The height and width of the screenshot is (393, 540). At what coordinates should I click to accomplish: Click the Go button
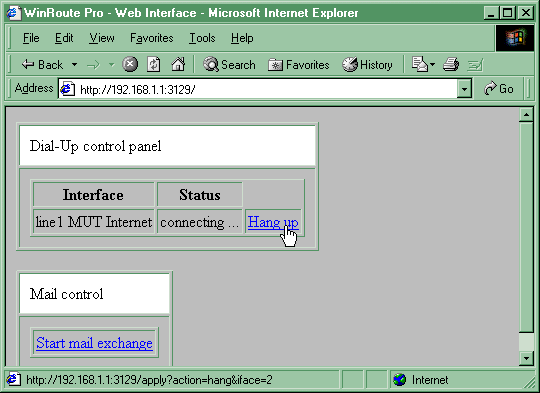click(x=499, y=89)
